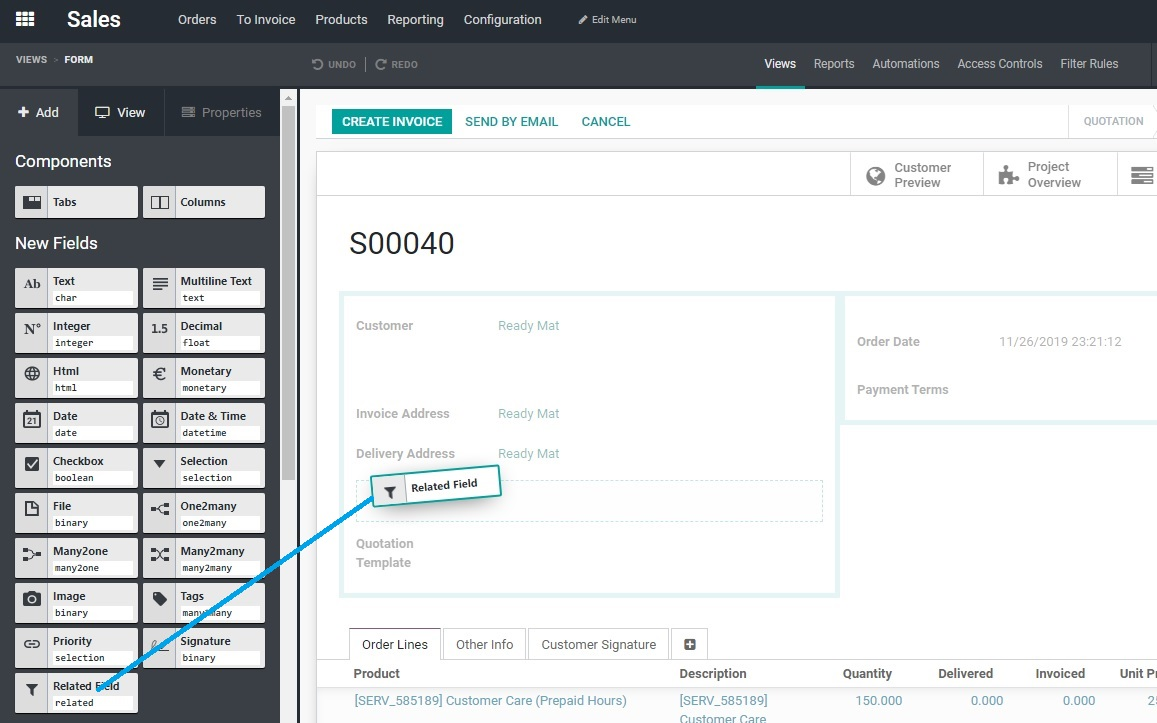Click the Create Invoice button
The height and width of the screenshot is (723, 1157).
[x=392, y=122]
